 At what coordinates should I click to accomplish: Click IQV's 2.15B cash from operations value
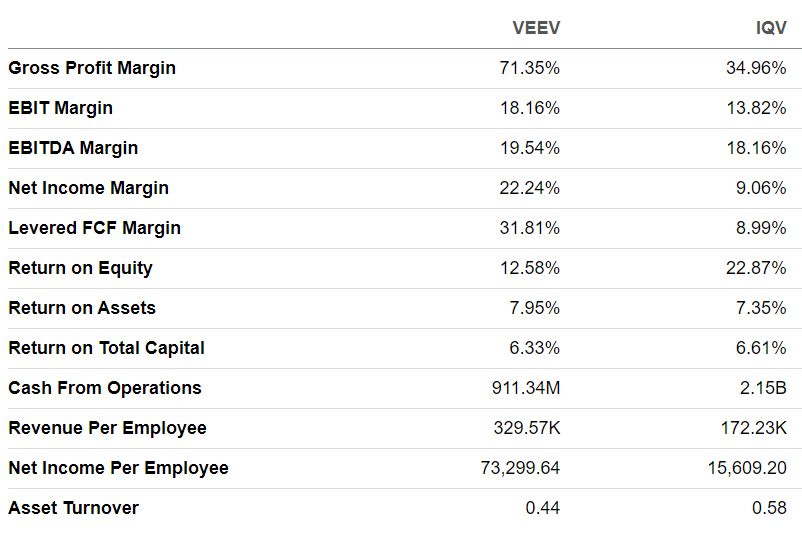point(765,388)
